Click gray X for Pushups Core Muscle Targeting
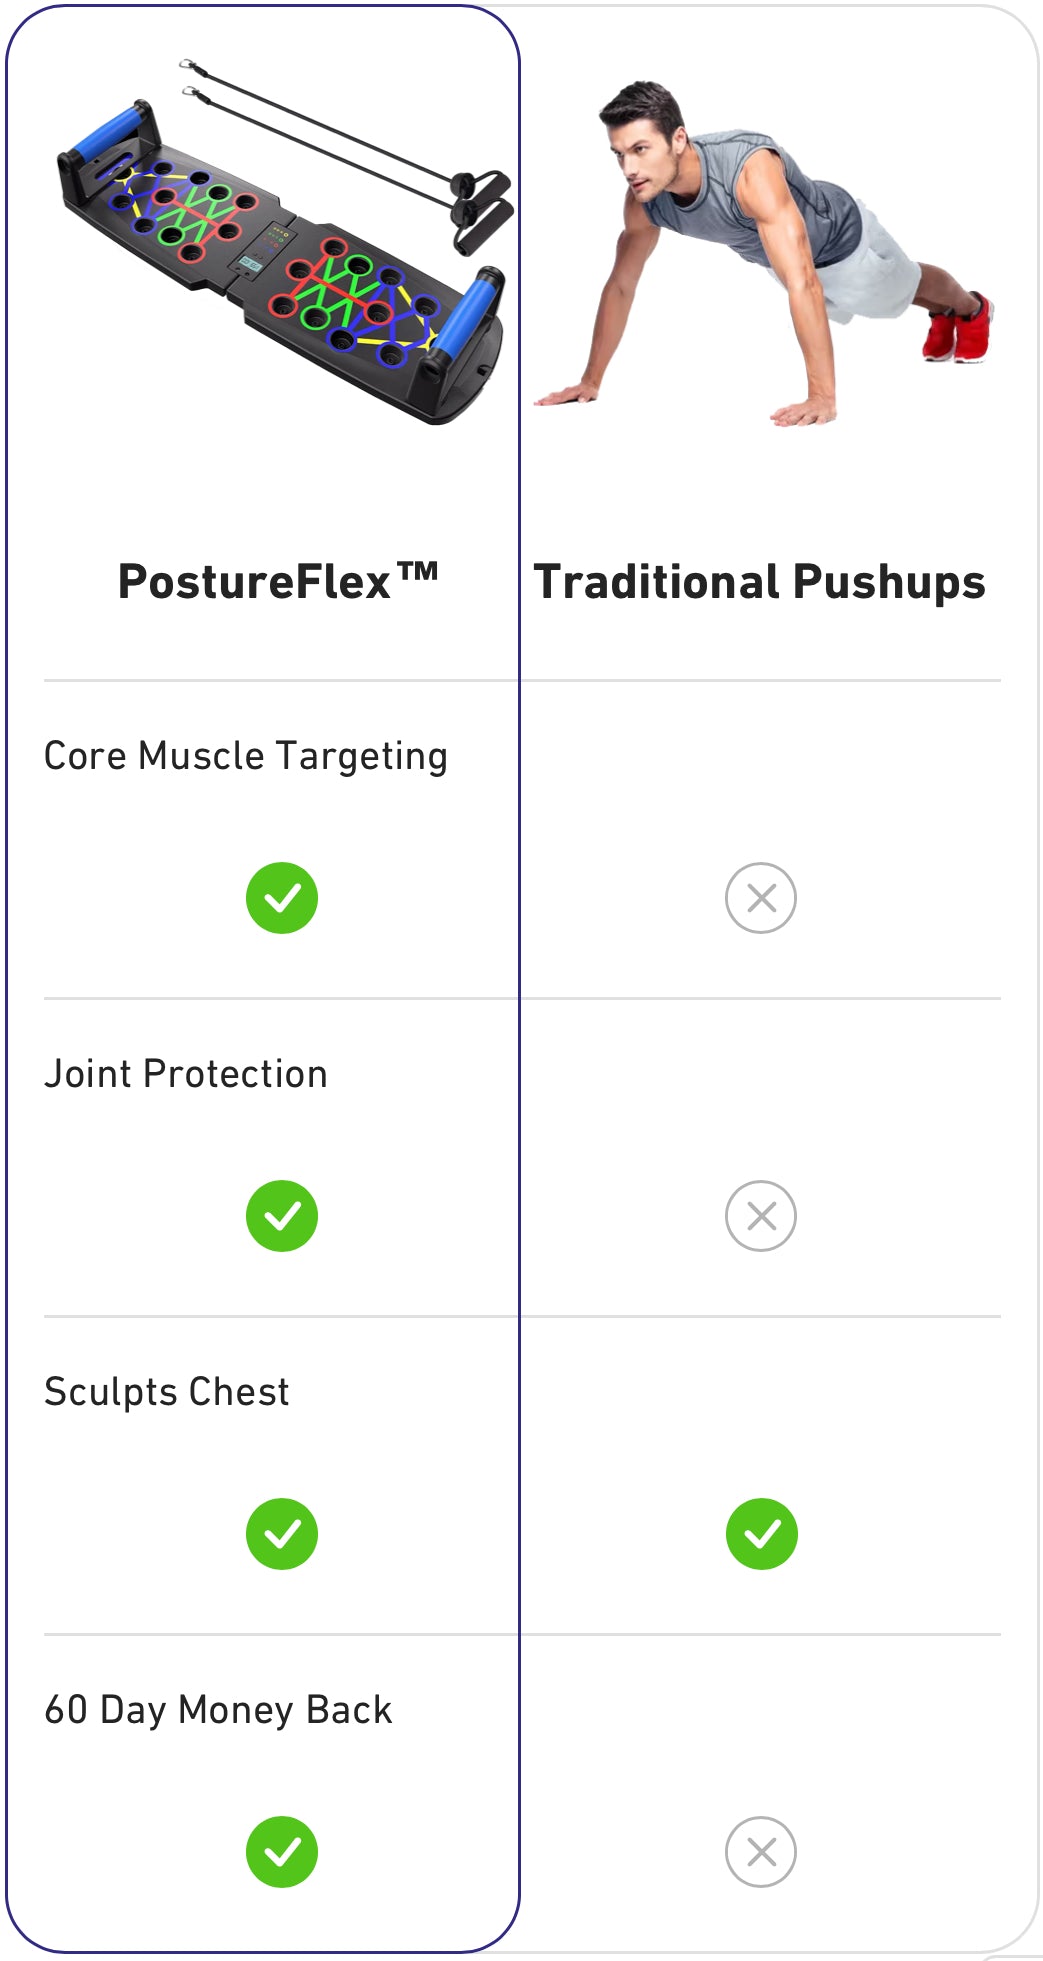 pos(761,898)
